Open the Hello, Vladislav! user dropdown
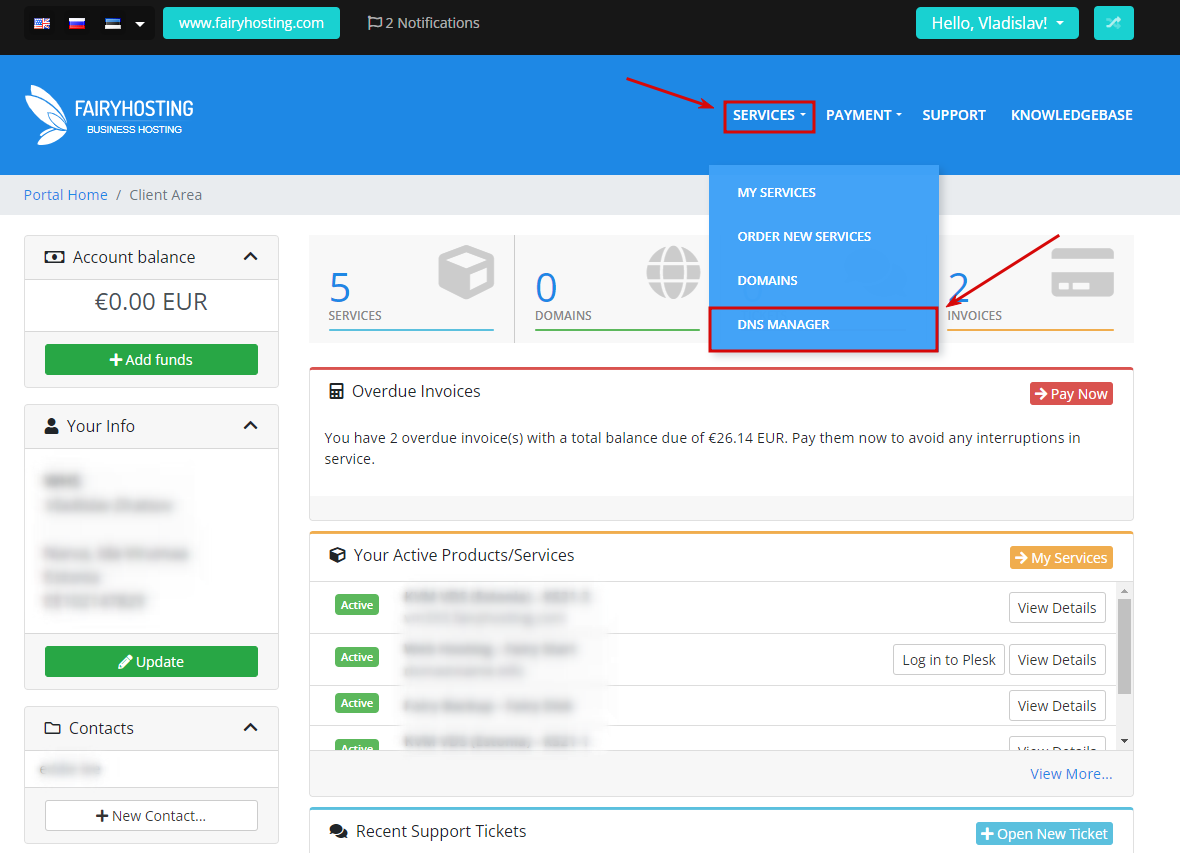Image resolution: width=1180 pixels, height=853 pixels. coord(996,23)
